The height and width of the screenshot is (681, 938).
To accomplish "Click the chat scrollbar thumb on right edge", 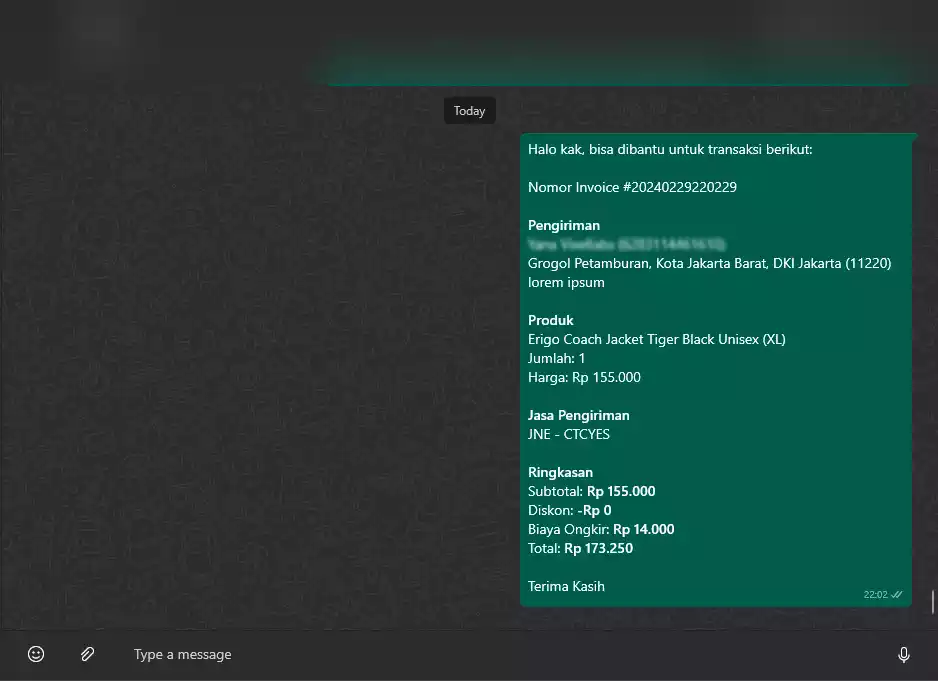I will pos(933,602).
